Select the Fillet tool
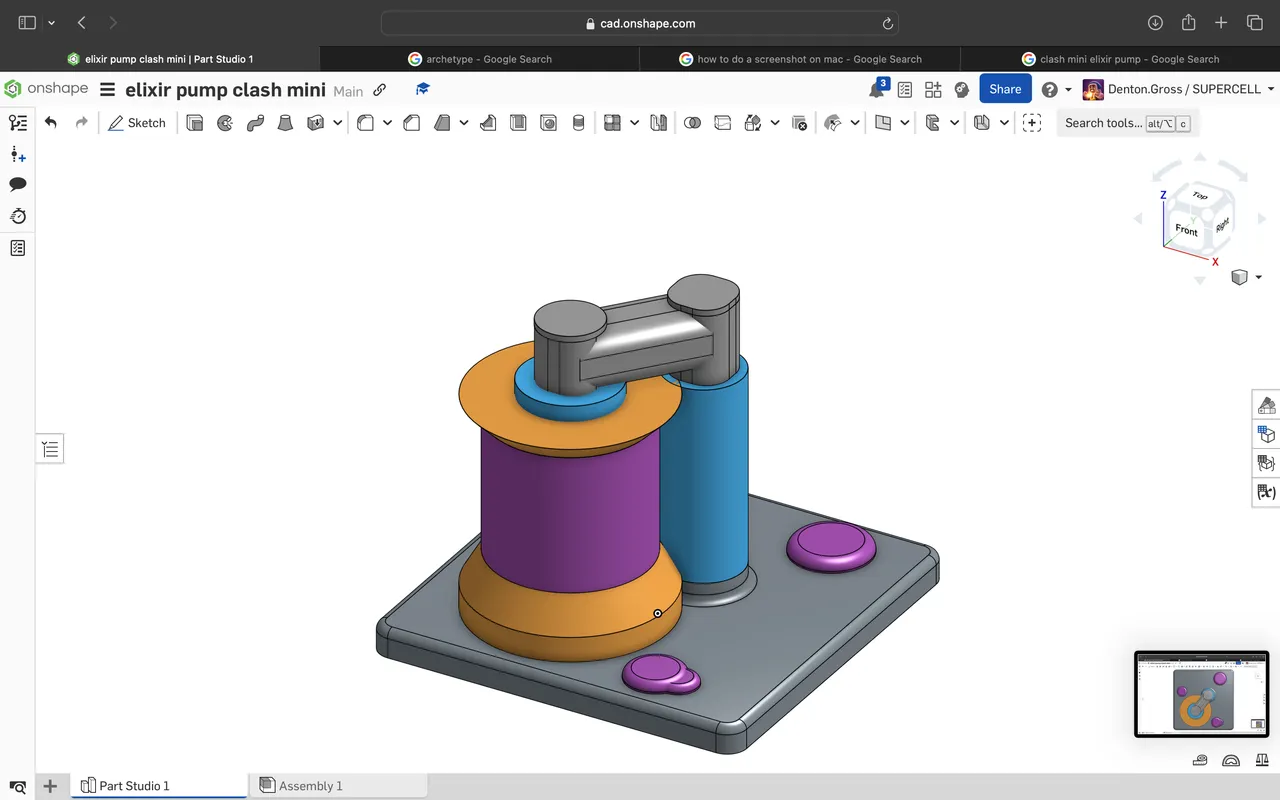The width and height of the screenshot is (1280, 800). click(x=365, y=123)
